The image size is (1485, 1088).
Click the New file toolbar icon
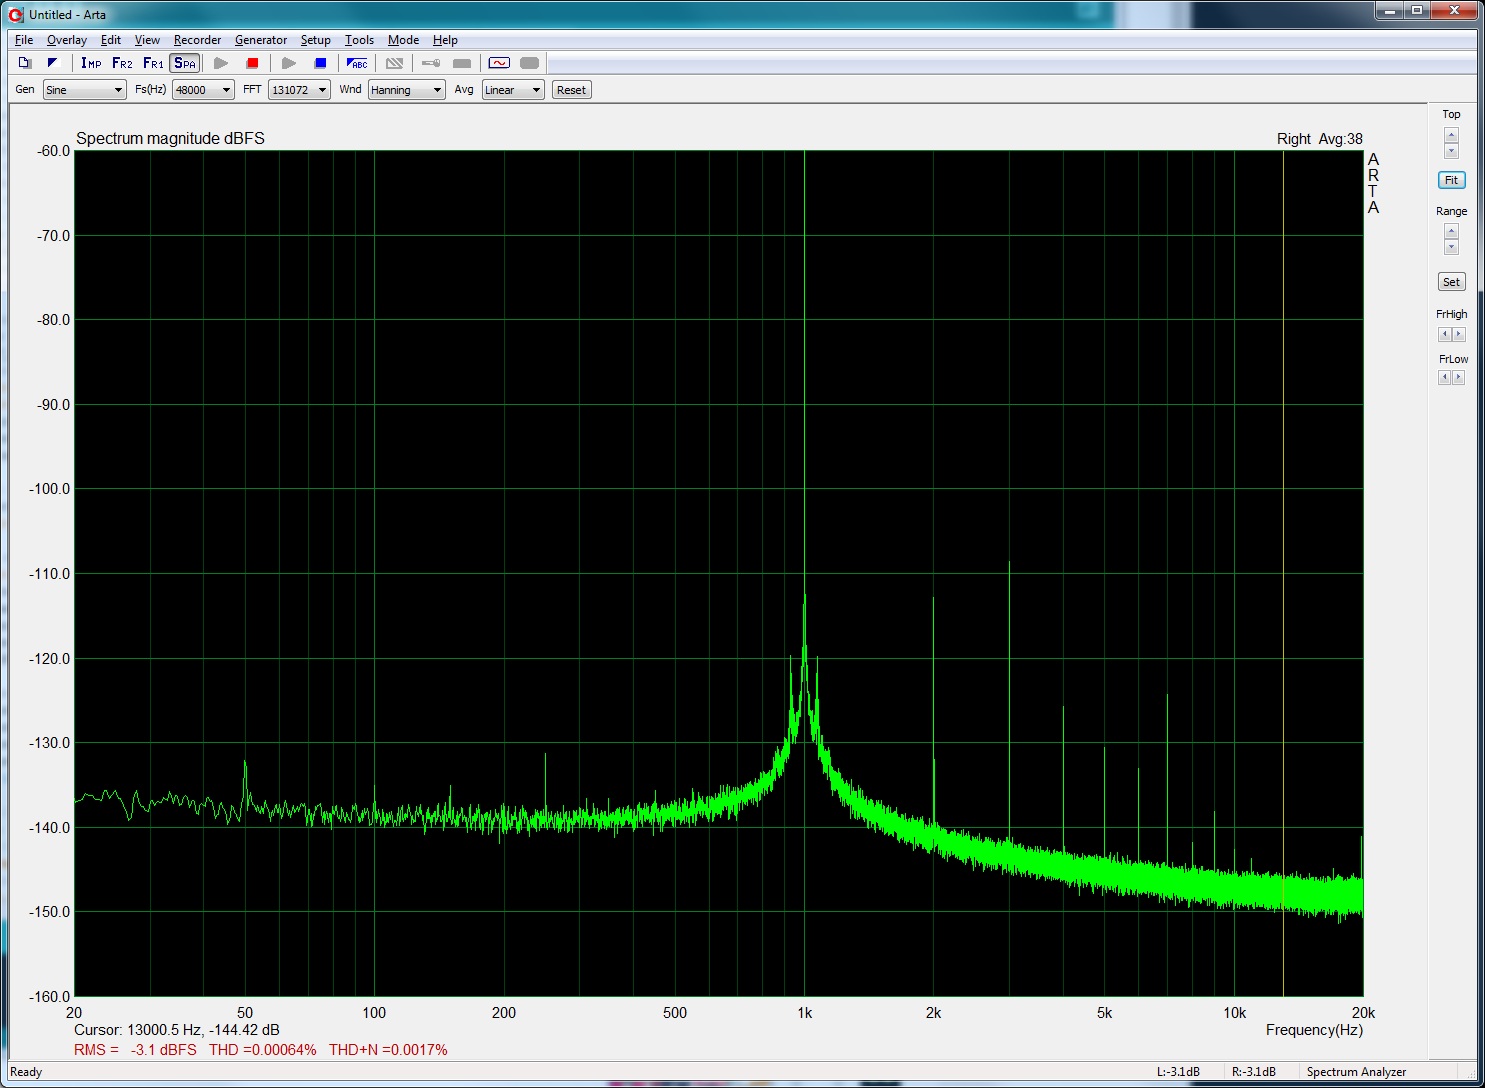(x=25, y=63)
